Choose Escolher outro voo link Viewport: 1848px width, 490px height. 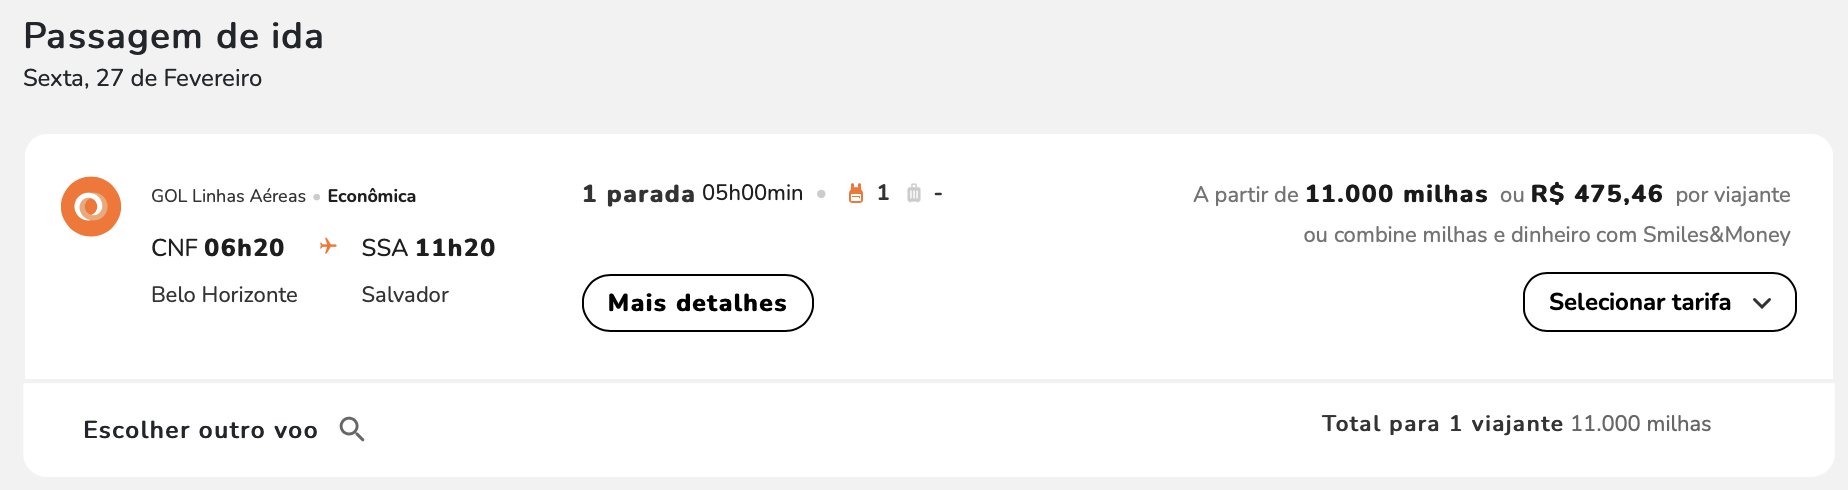pos(200,430)
